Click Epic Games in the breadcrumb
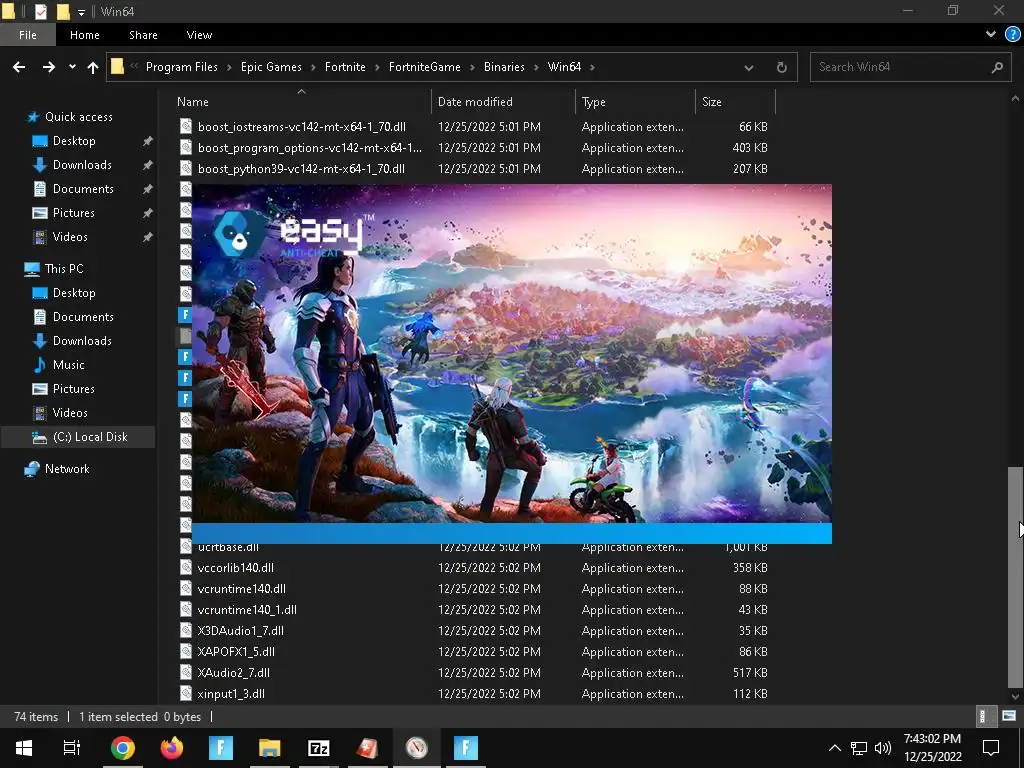This screenshot has width=1024, height=768. (271, 67)
